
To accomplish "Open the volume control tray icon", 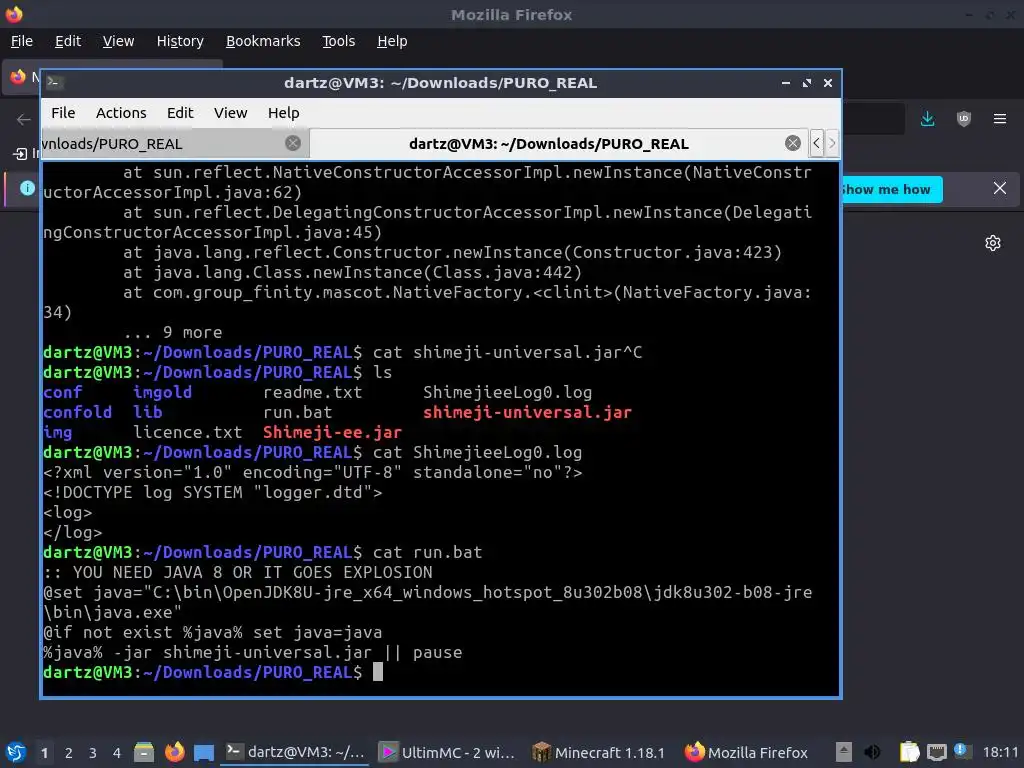I will click(x=872, y=752).
